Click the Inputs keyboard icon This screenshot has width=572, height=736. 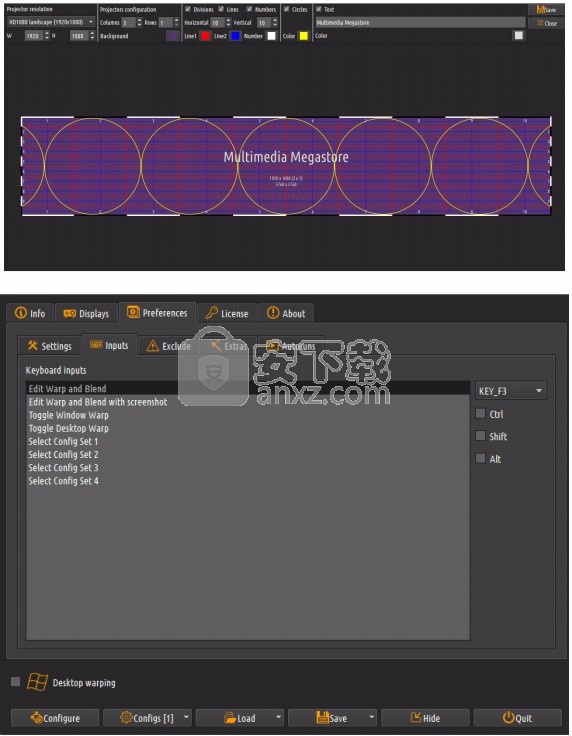(x=96, y=345)
